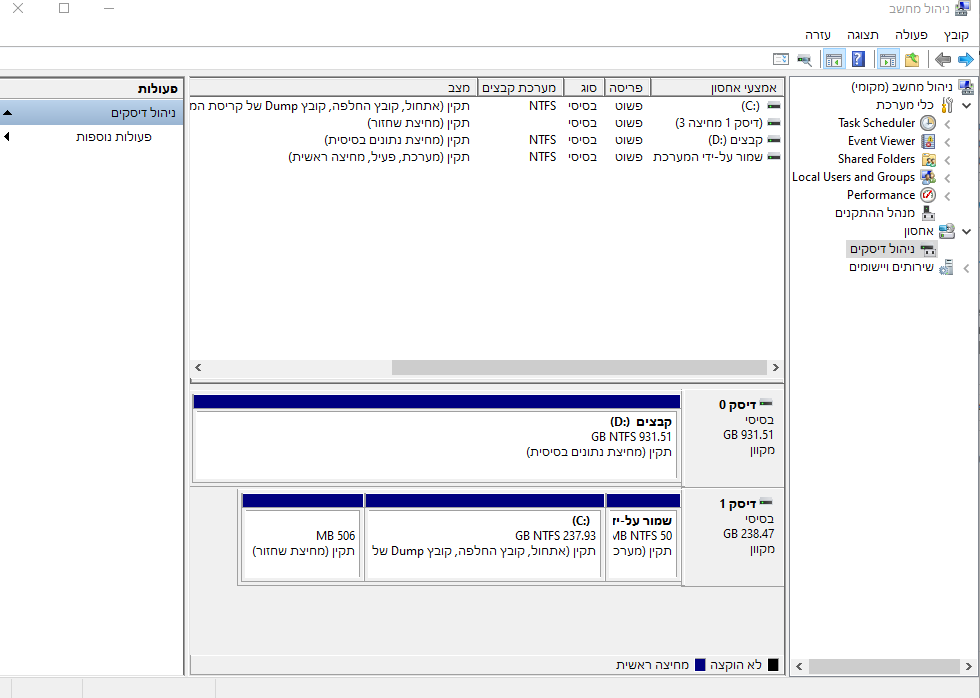
Task: Click the volume icon of שמור על-ידי המערכת row
Action: point(774,156)
